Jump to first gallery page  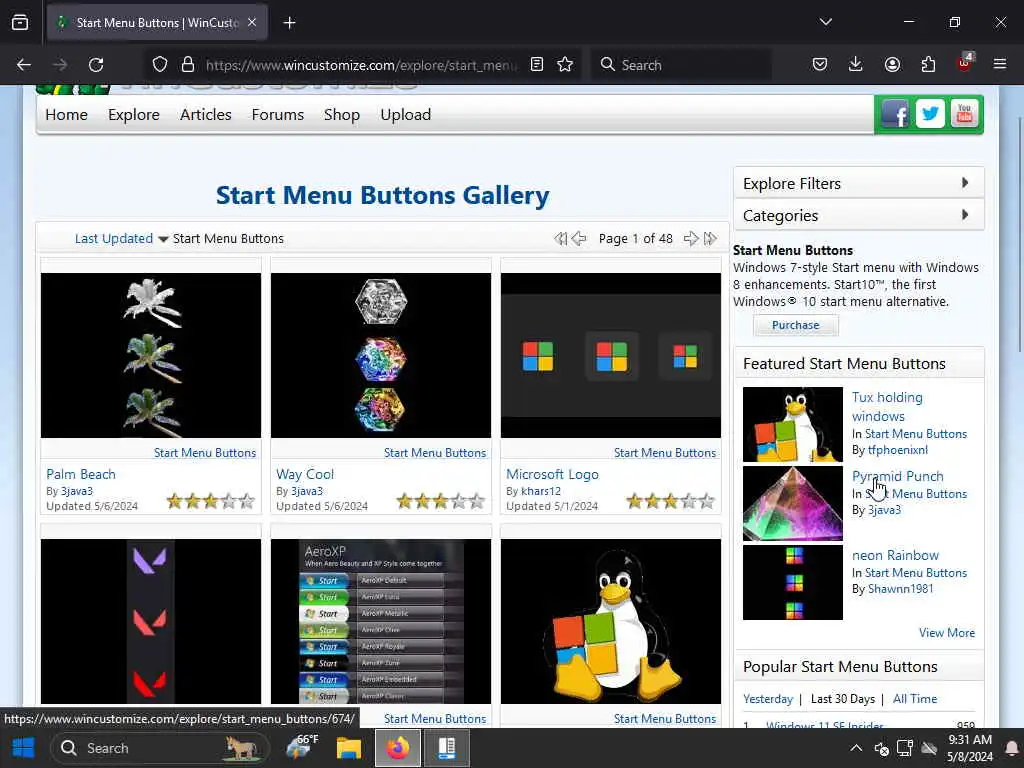click(x=560, y=239)
